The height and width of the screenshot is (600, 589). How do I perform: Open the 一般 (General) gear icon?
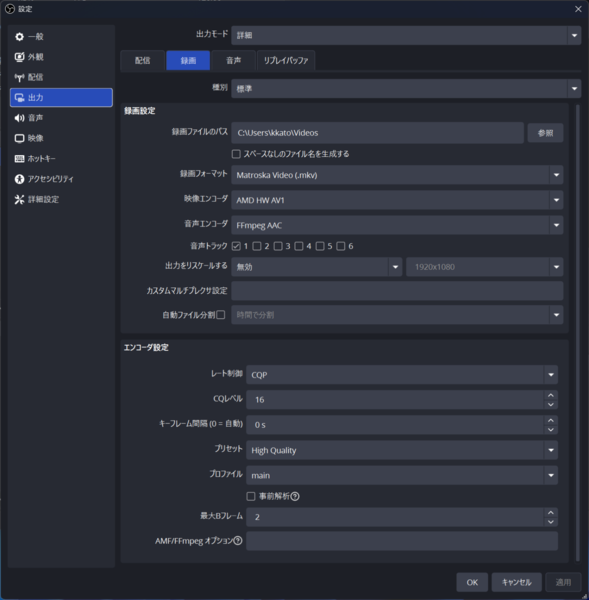(19, 37)
